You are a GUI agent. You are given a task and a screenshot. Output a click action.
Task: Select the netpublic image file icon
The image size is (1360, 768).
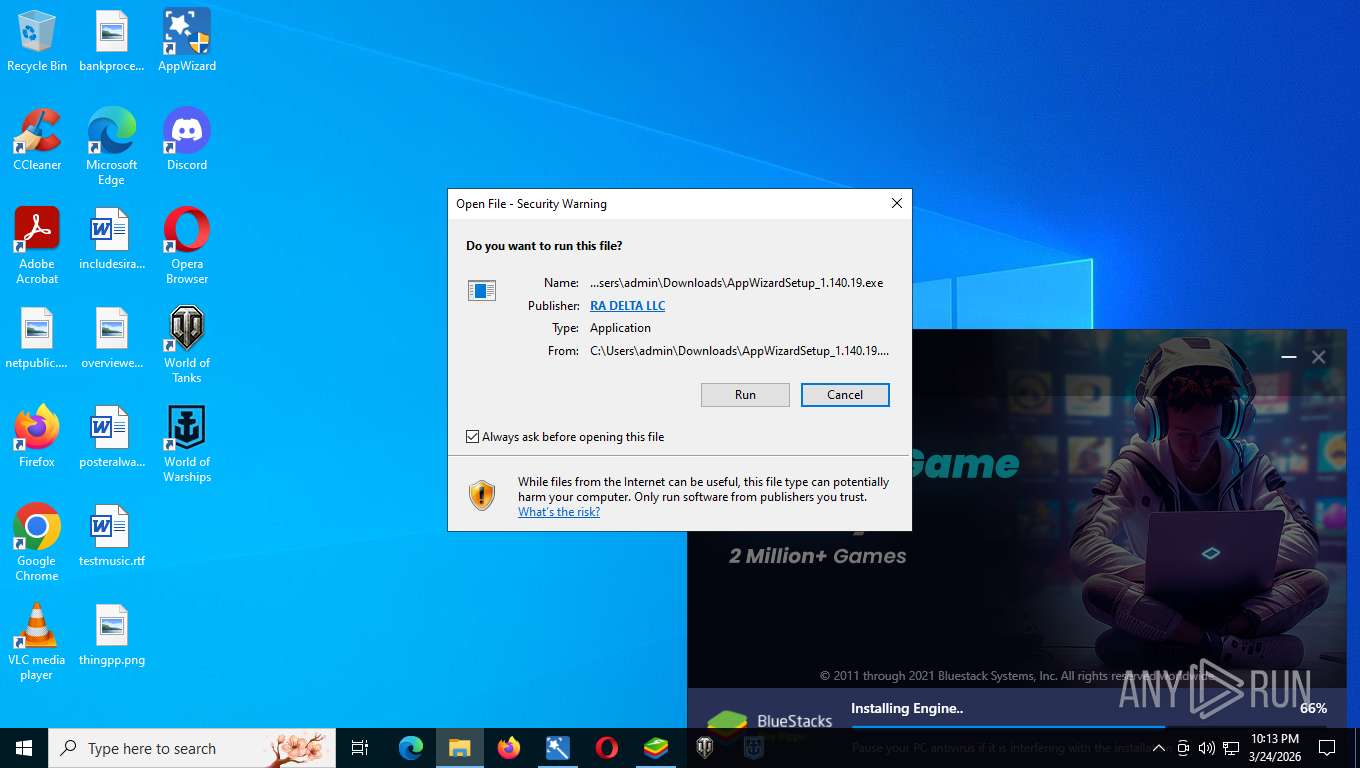tap(37, 338)
